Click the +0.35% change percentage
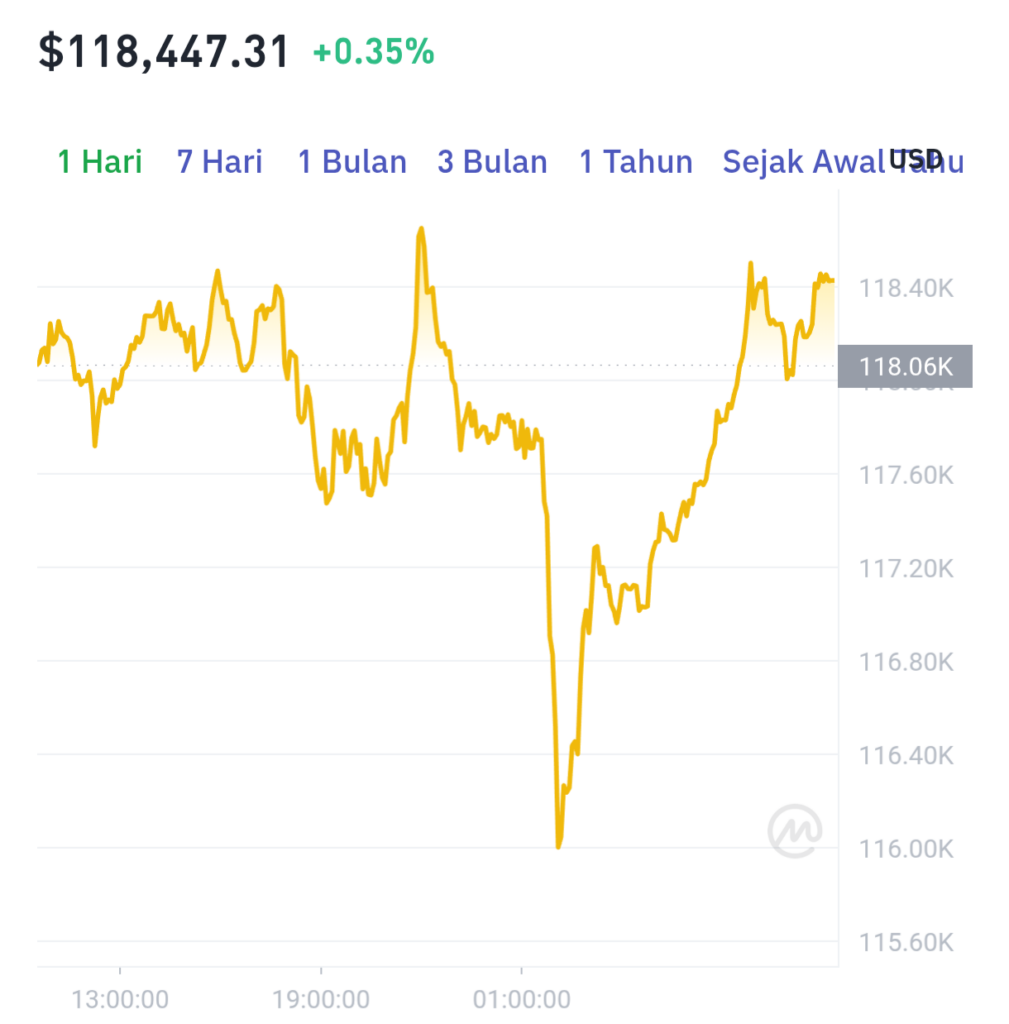 pos(374,52)
